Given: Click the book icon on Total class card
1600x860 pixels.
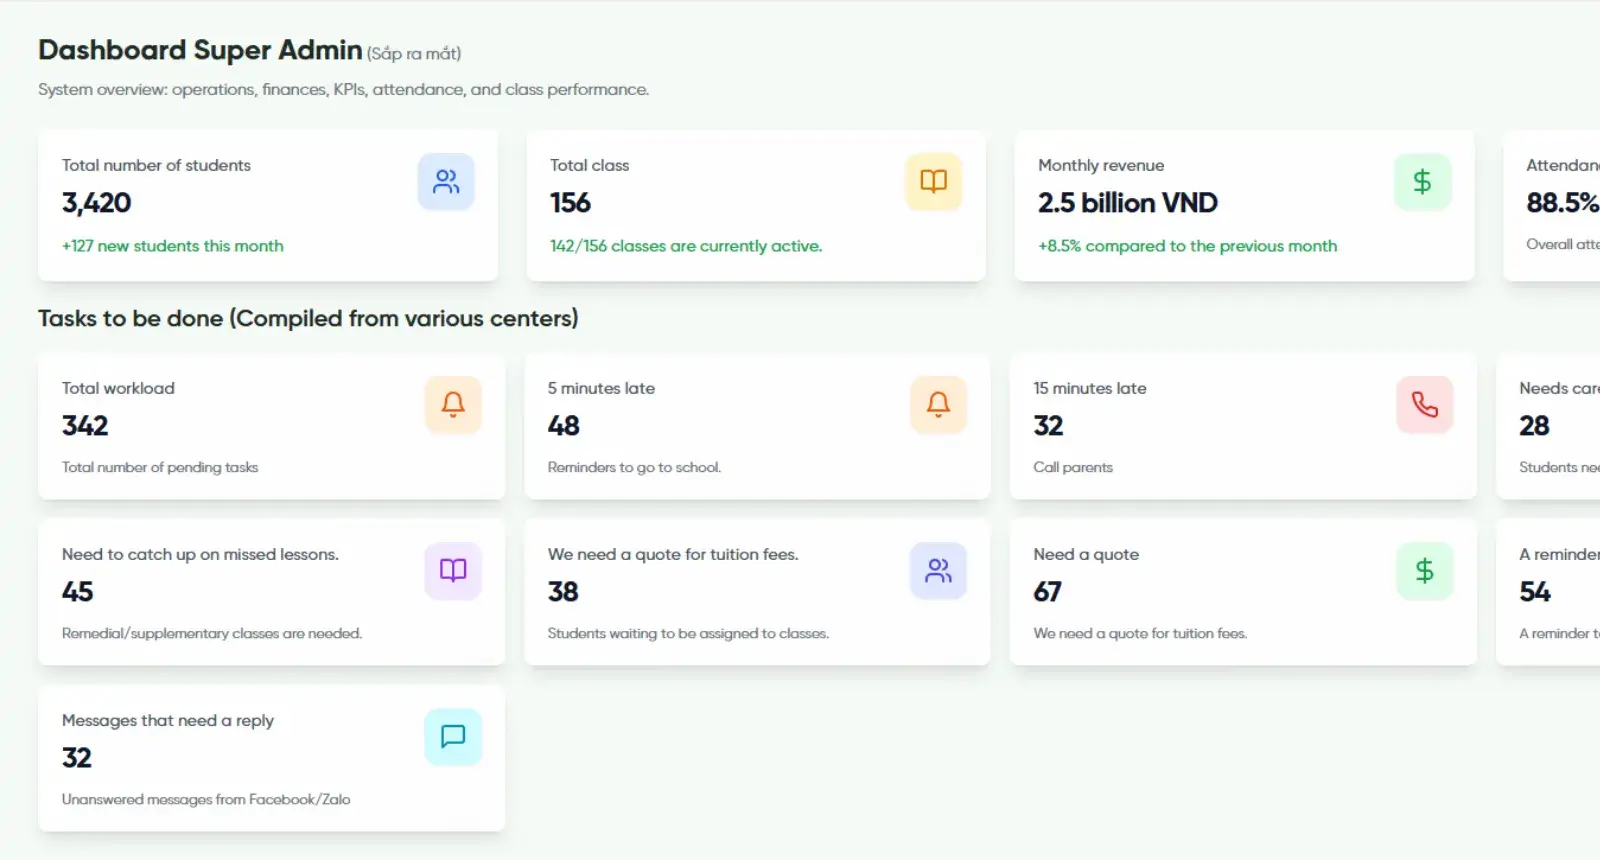Looking at the screenshot, I should click(933, 182).
